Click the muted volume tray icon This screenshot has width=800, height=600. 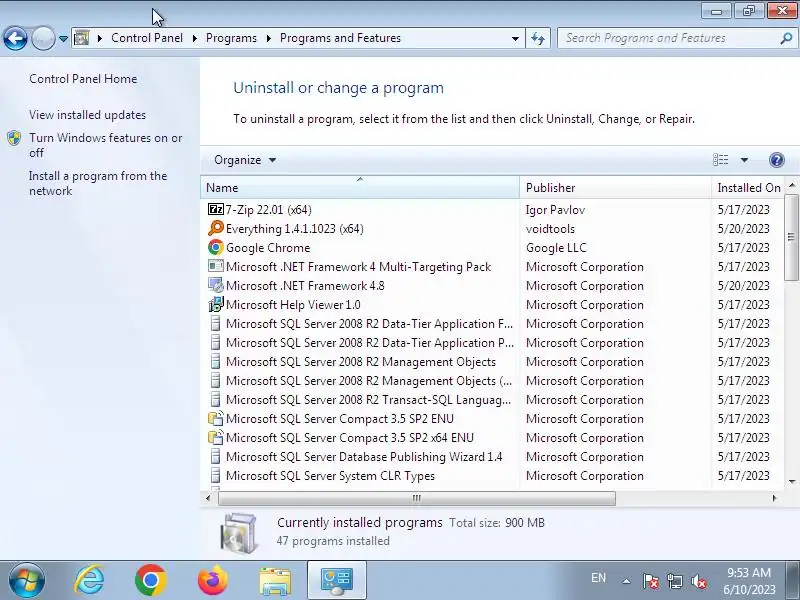pos(699,581)
